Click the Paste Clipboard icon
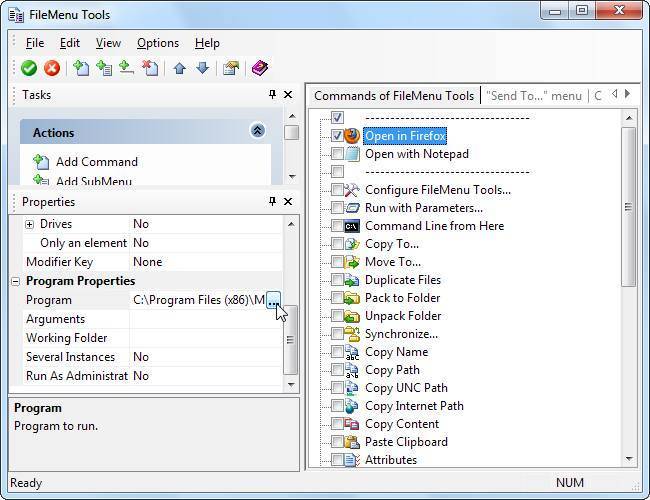 352,442
